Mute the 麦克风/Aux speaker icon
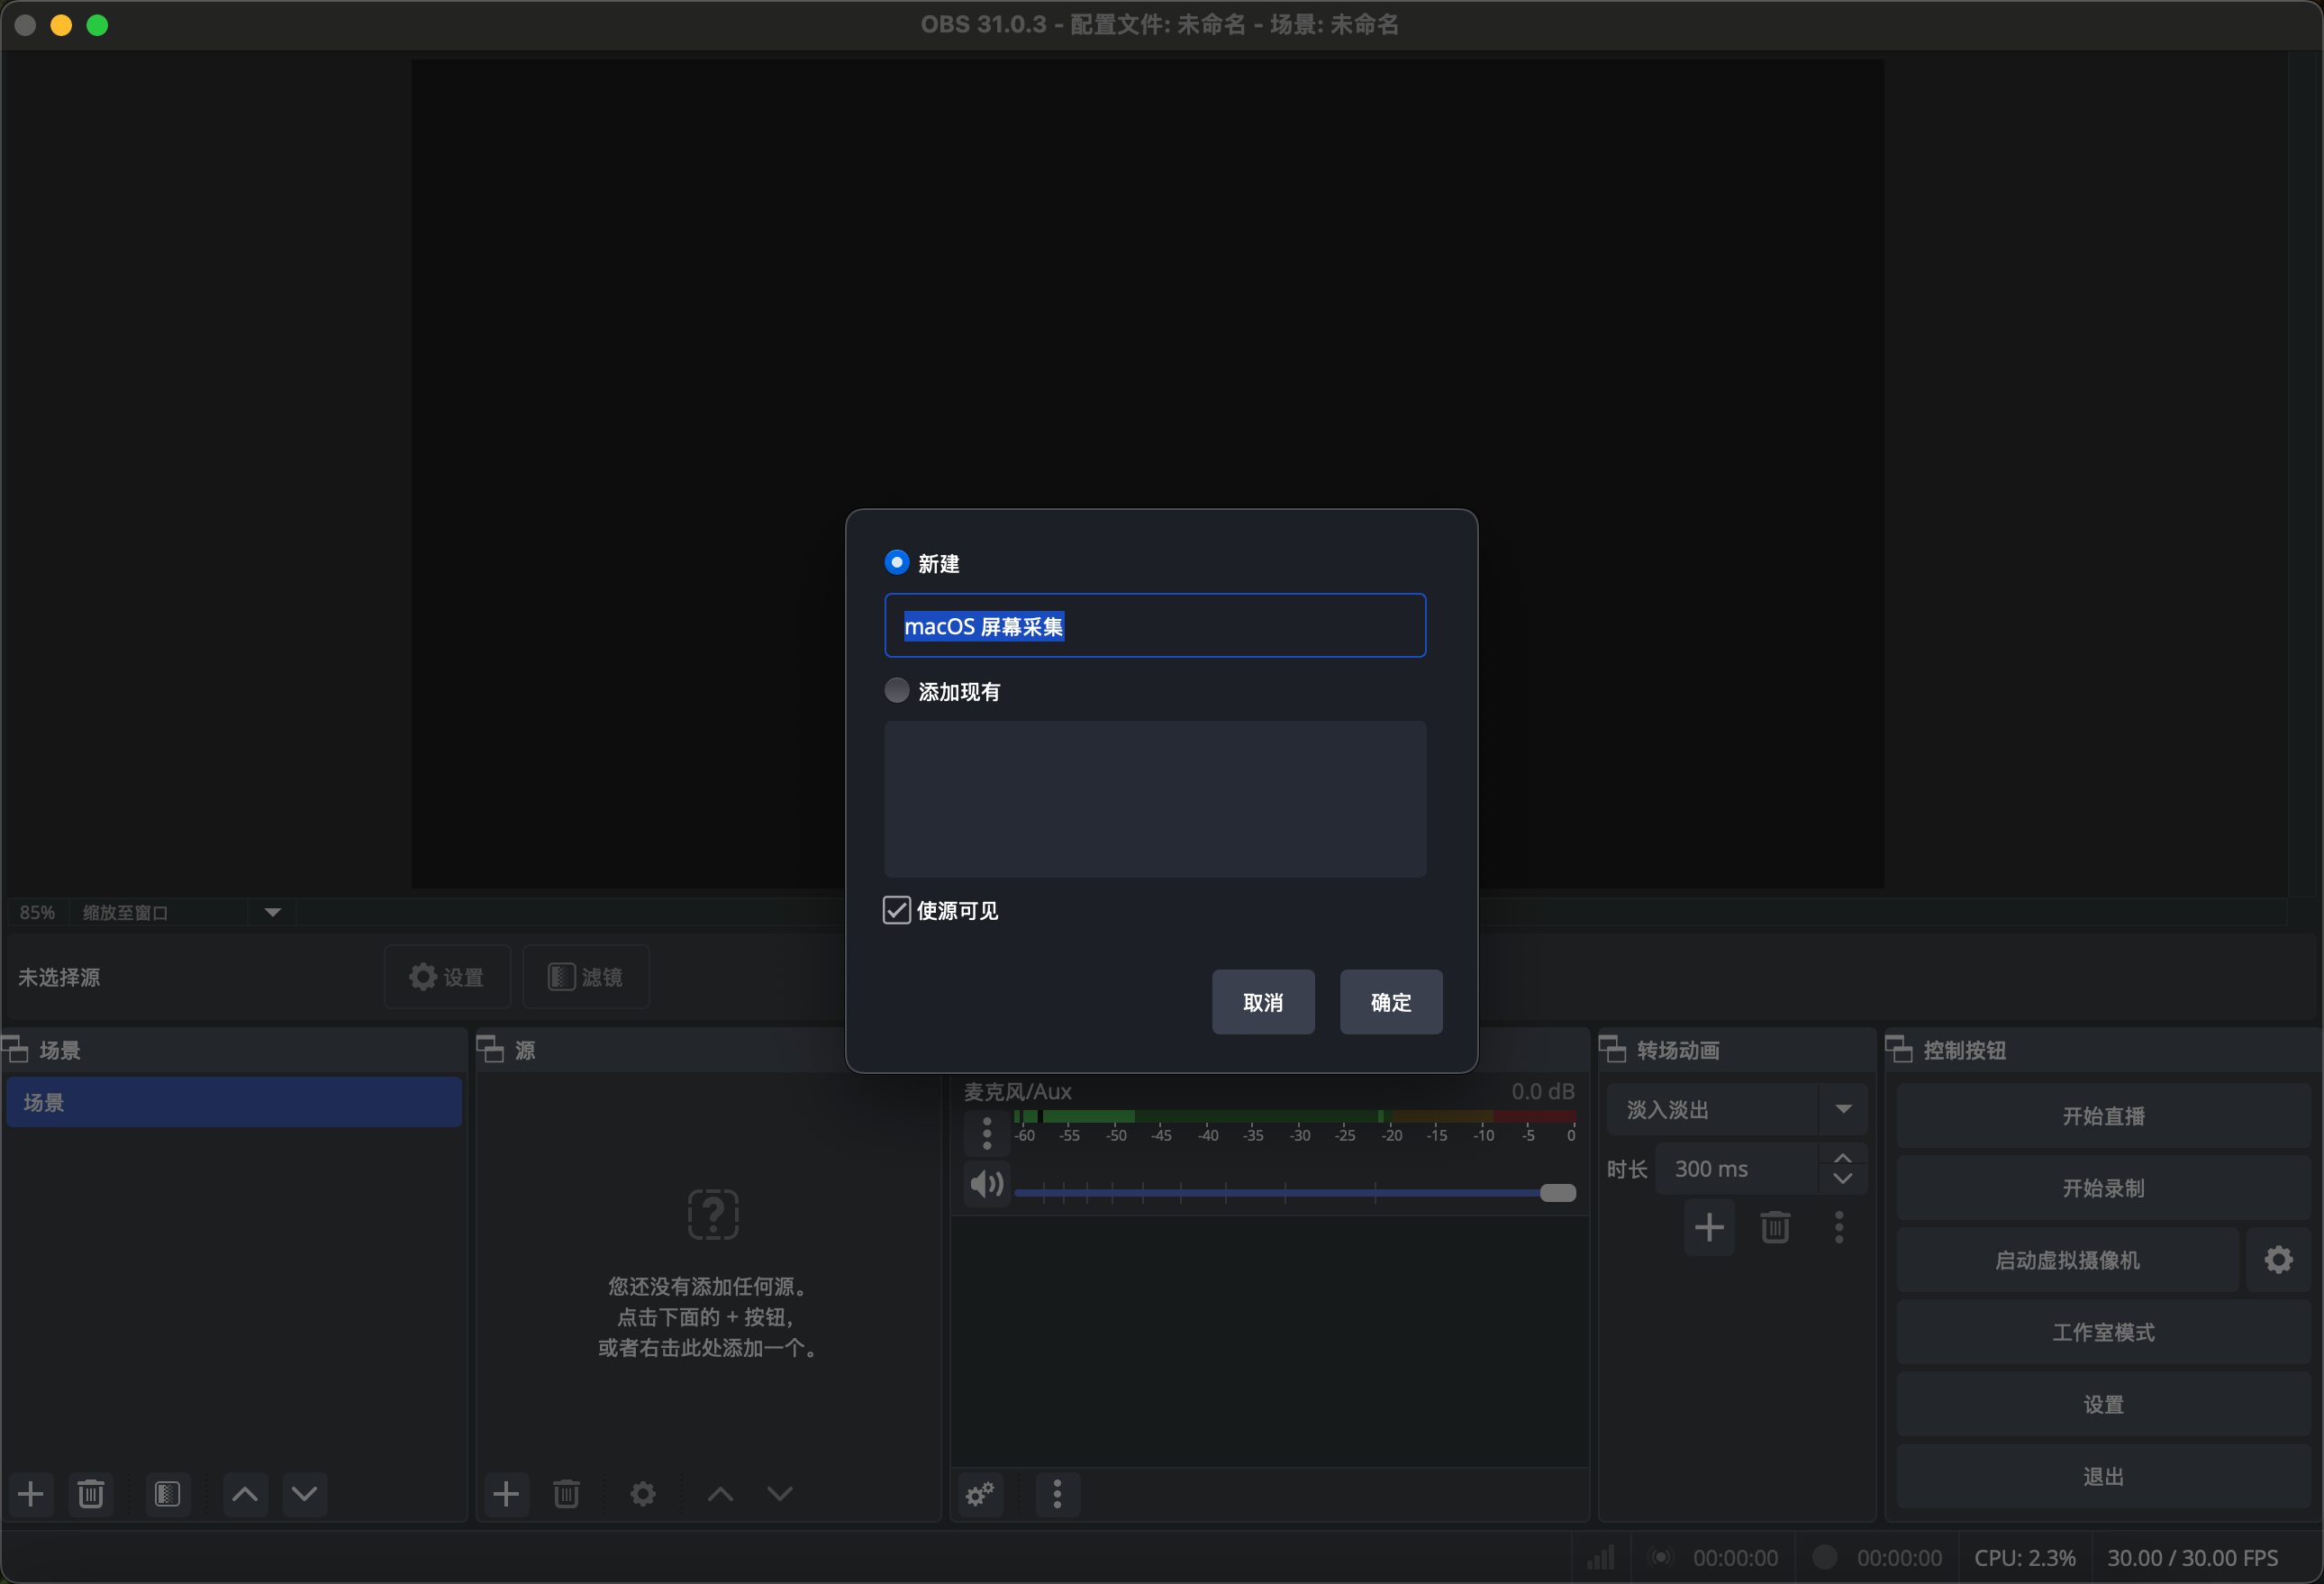 tap(986, 1184)
